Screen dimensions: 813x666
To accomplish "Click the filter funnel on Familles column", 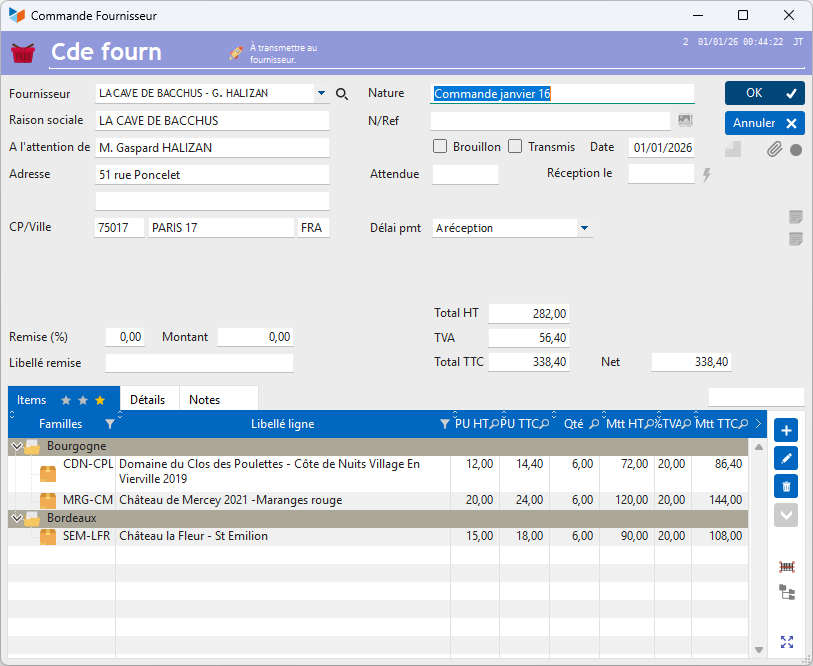I will pyautogui.click(x=110, y=424).
